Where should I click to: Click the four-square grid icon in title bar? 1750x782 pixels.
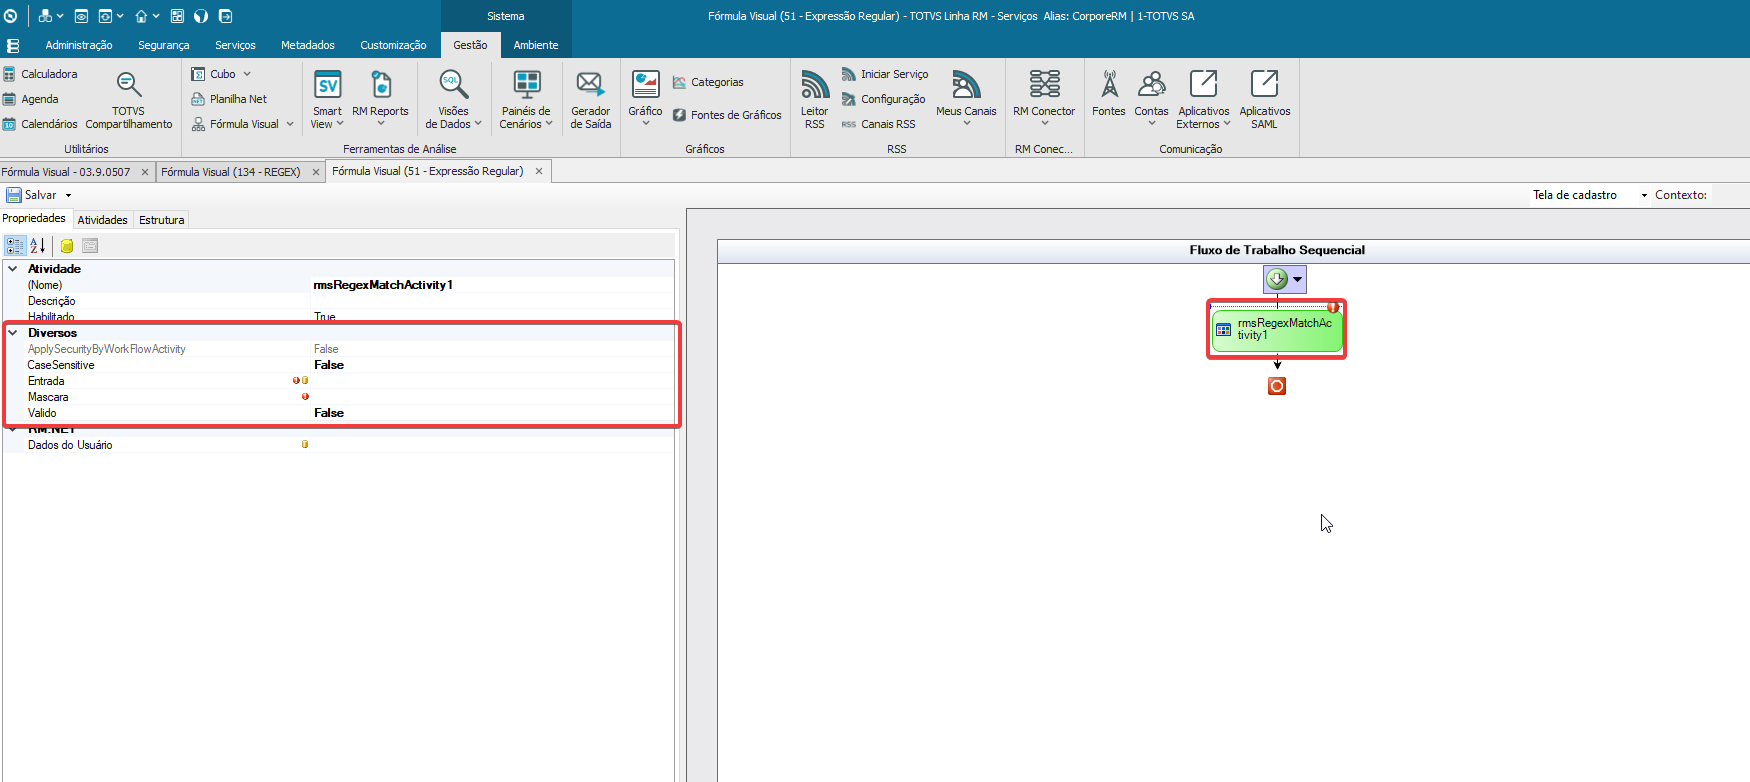[x=177, y=16]
